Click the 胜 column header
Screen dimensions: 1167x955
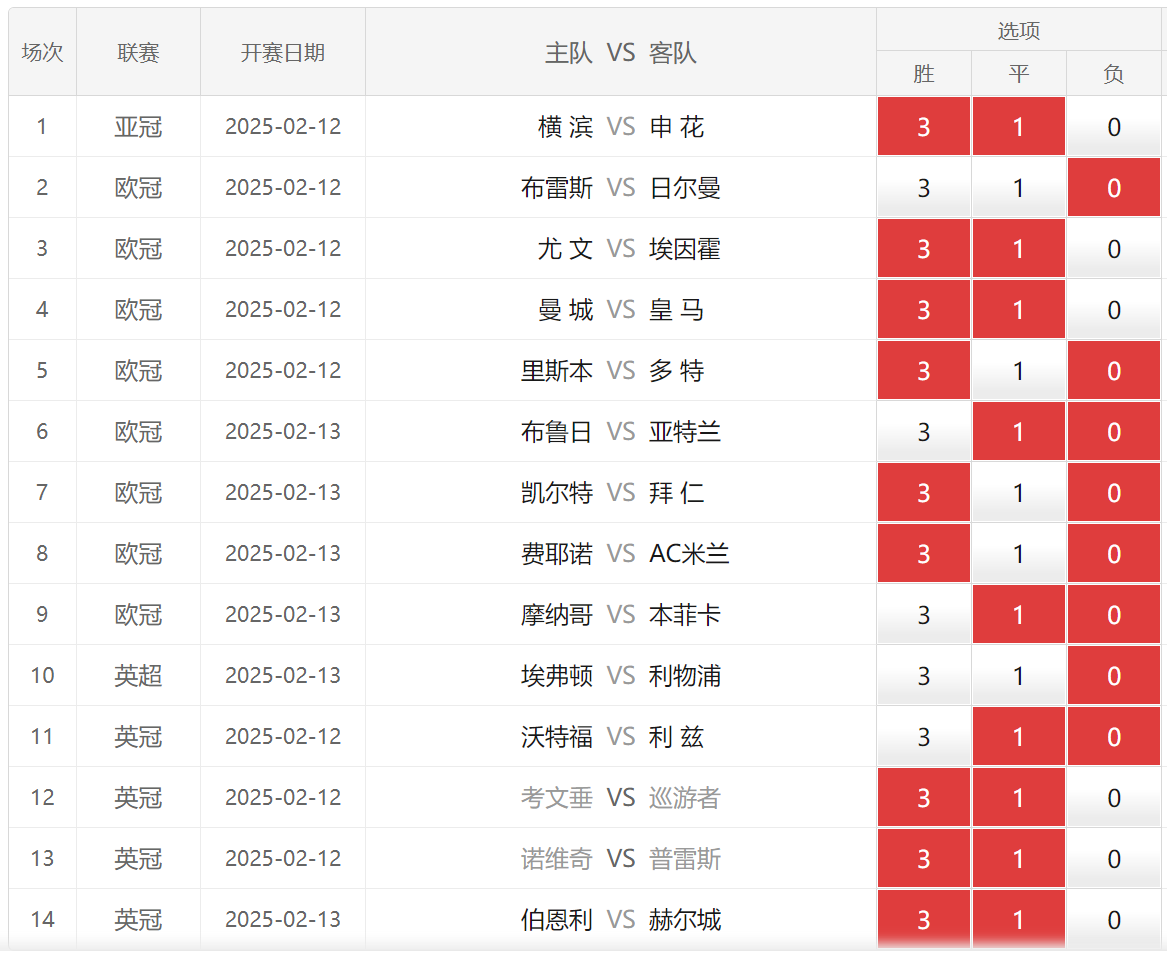pyautogui.click(x=924, y=74)
